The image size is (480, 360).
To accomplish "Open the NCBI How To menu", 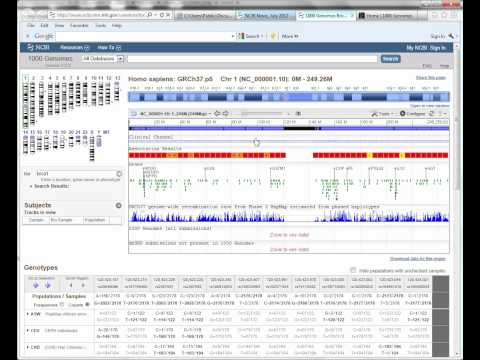I will point(109,48).
